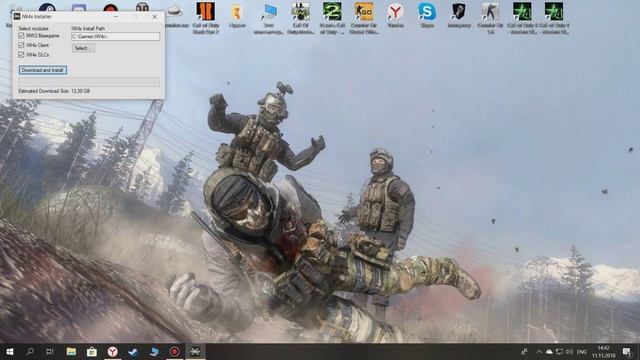Image resolution: width=640 pixels, height=360 pixels.
Task: Open the taskbar clock and date
Action: (x=603, y=351)
